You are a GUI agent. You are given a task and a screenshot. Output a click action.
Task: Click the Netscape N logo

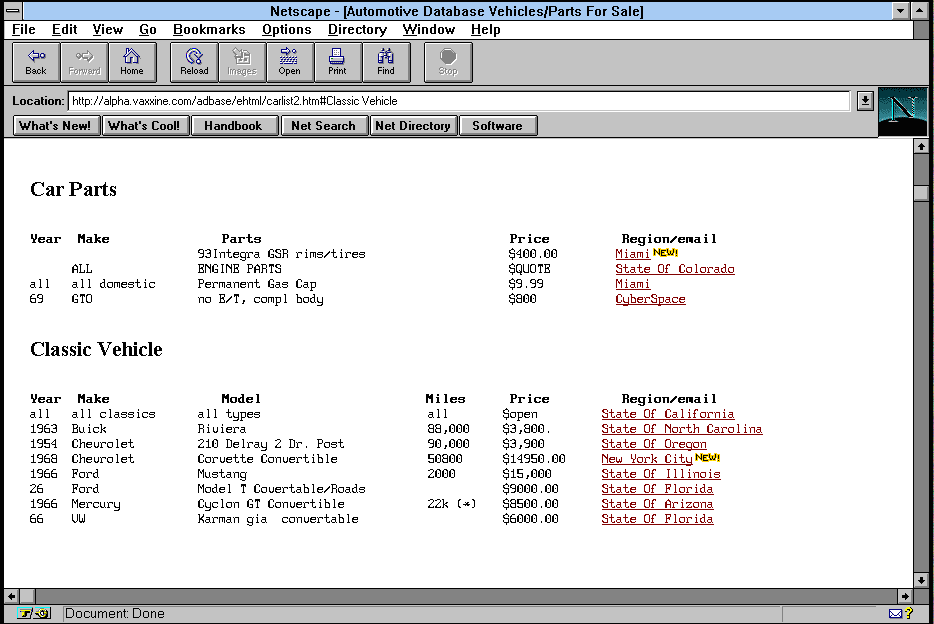[x=902, y=111]
